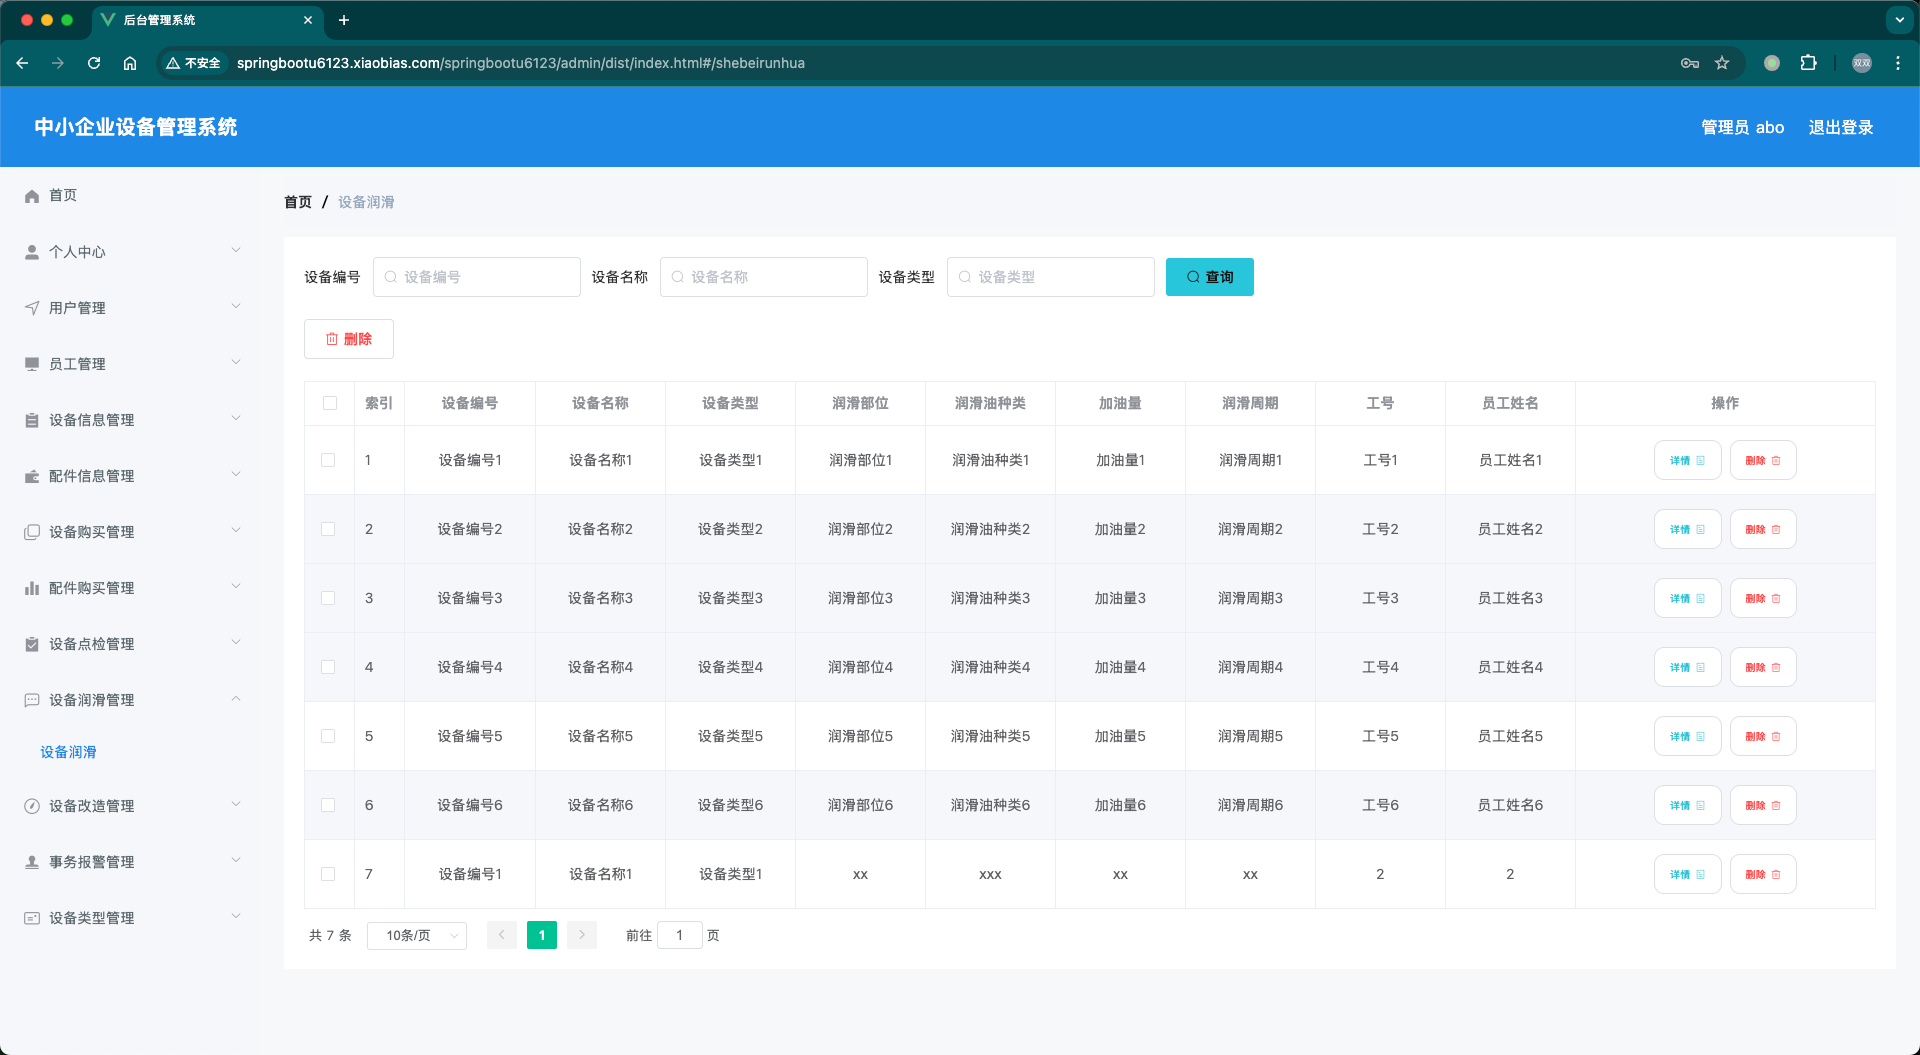Expand the 个人中心 menu chevron
This screenshot has height=1055, width=1920.
click(236, 250)
